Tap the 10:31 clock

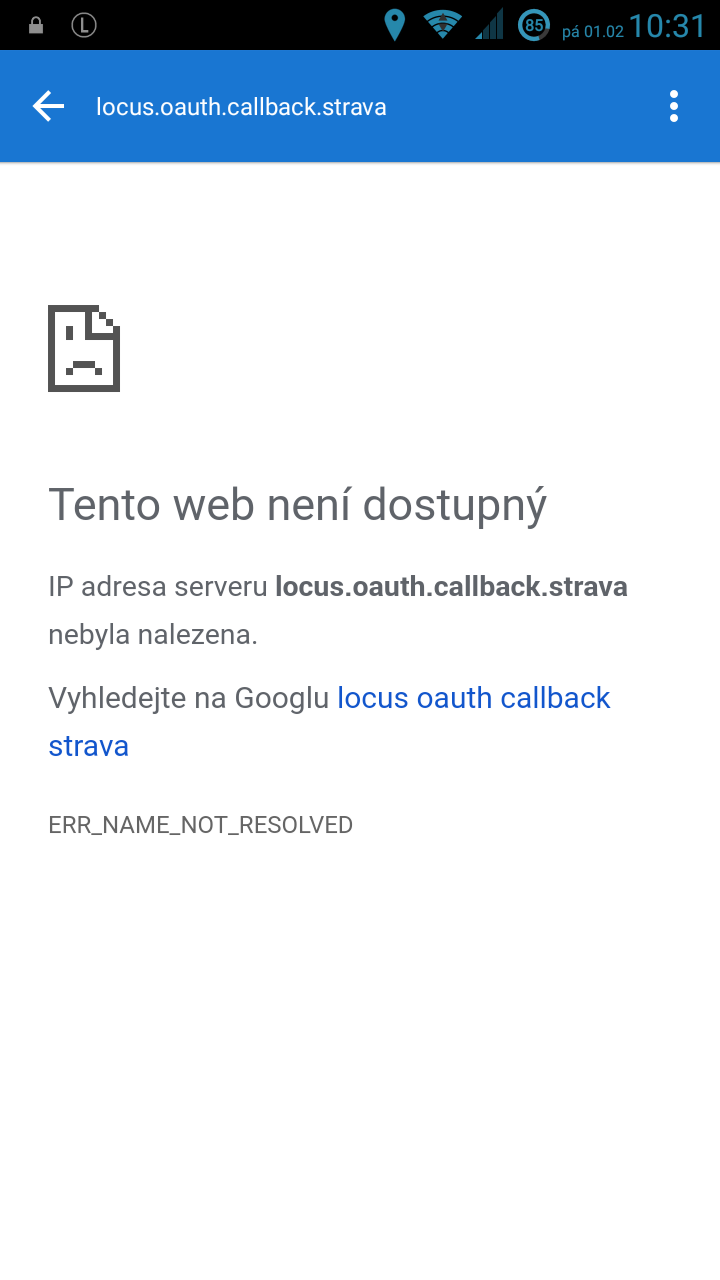pos(667,26)
